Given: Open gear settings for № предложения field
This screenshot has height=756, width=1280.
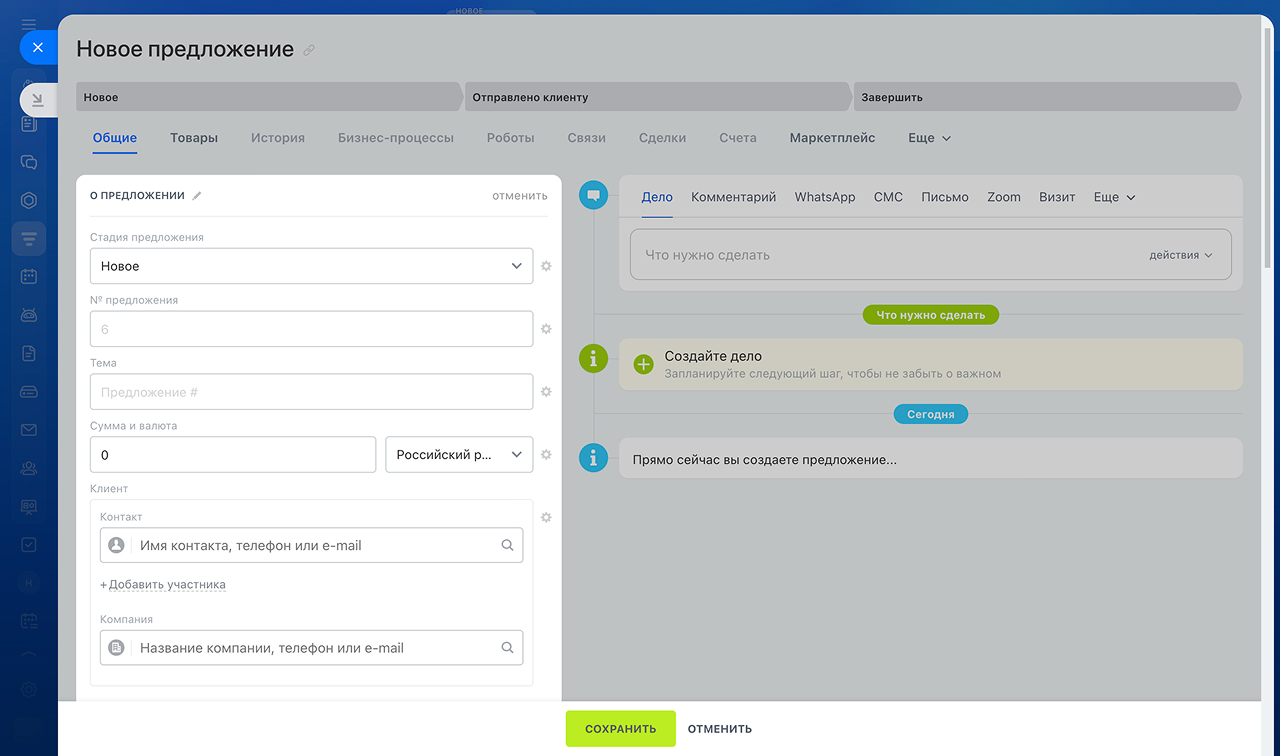Looking at the screenshot, I should tap(546, 329).
